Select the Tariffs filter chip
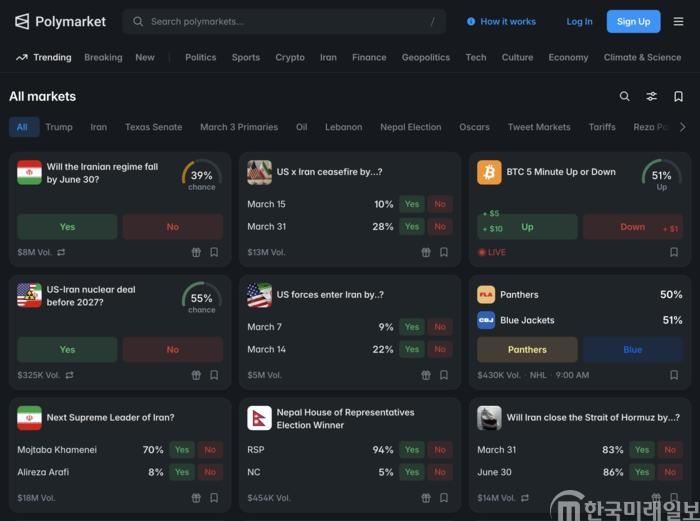This screenshot has height=521, width=700. (x=602, y=127)
